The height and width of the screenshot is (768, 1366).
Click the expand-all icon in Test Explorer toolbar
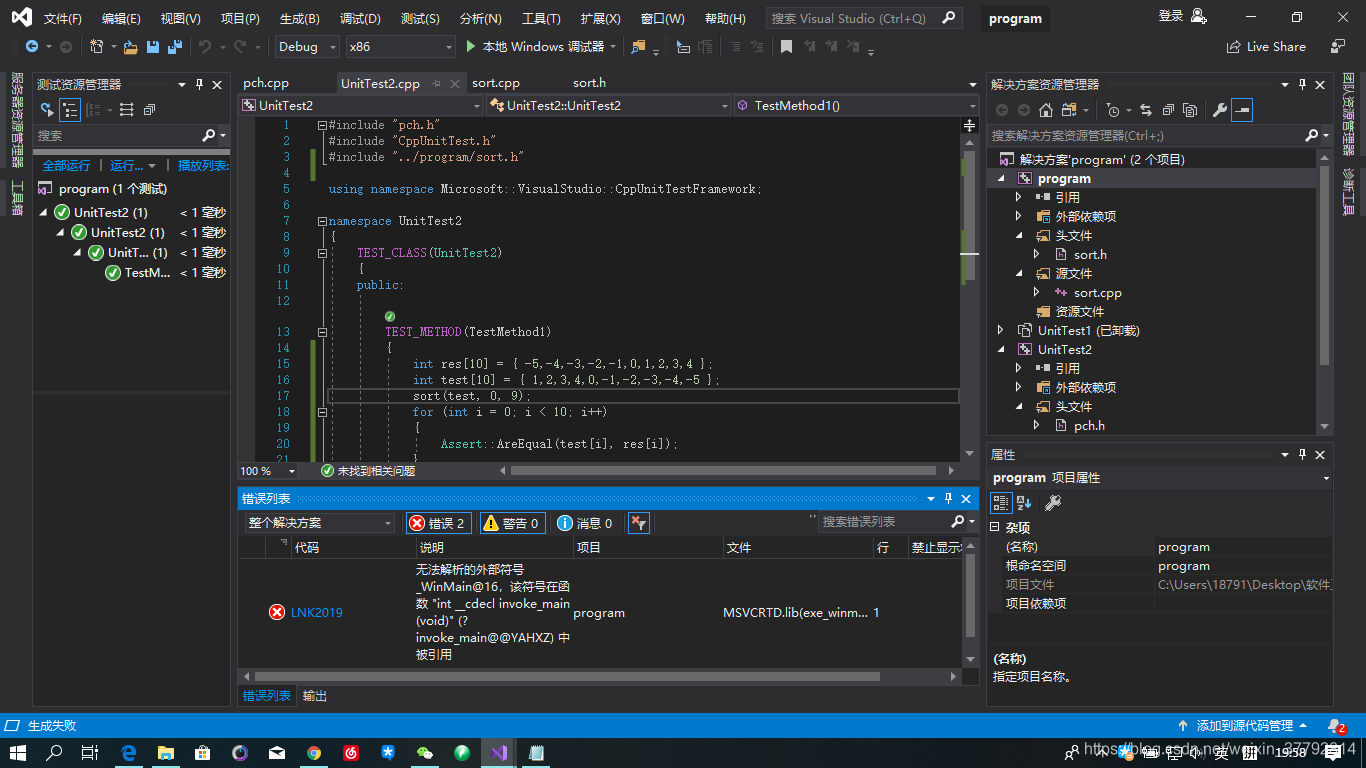click(x=127, y=110)
